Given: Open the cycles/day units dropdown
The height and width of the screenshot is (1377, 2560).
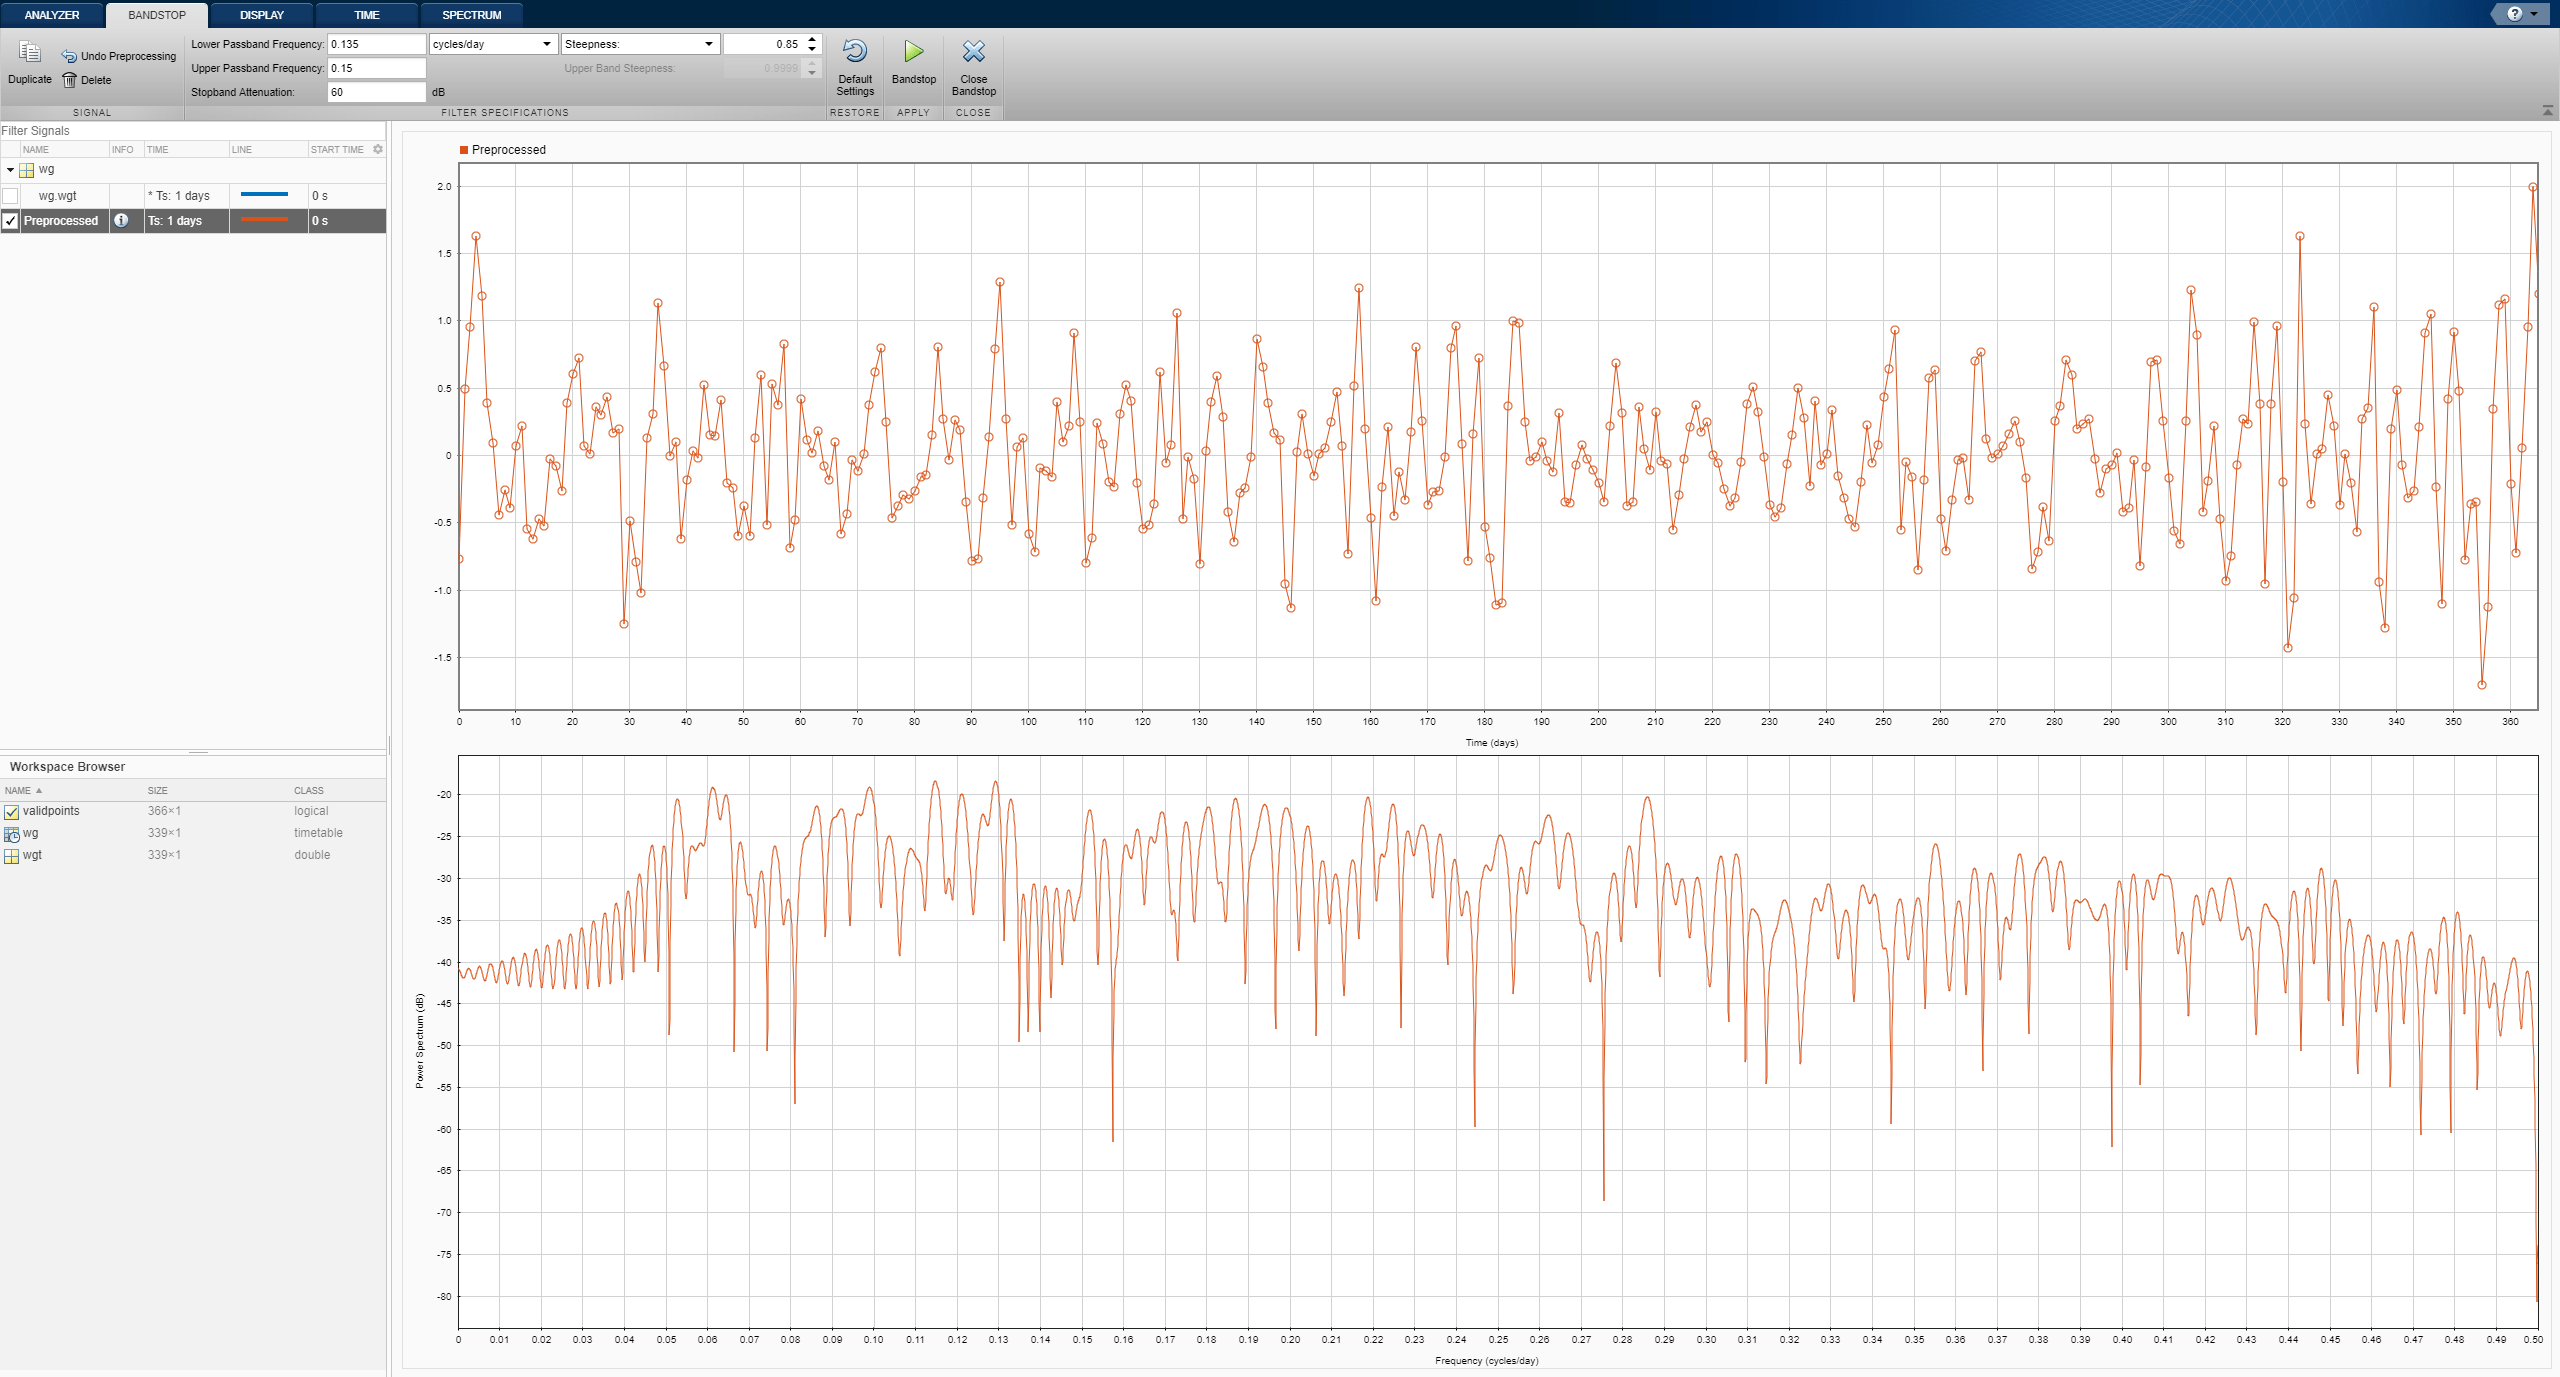Looking at the screenshot, I should tap(546, 44).
